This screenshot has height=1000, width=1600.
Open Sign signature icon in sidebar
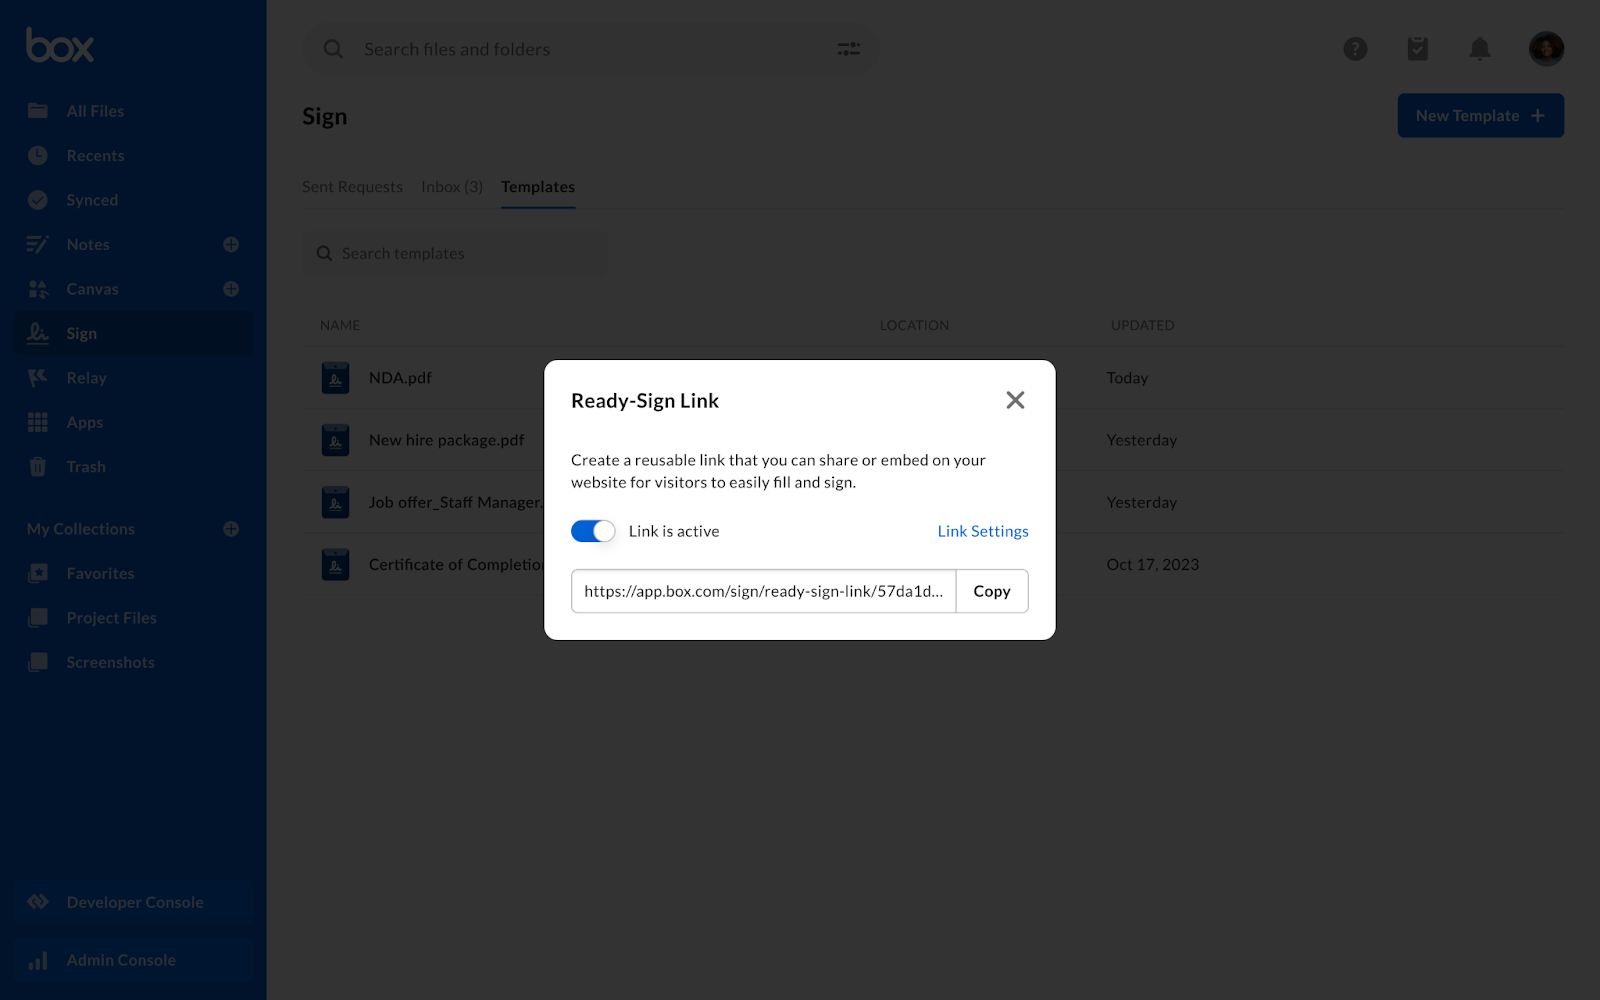coord(38,333)
